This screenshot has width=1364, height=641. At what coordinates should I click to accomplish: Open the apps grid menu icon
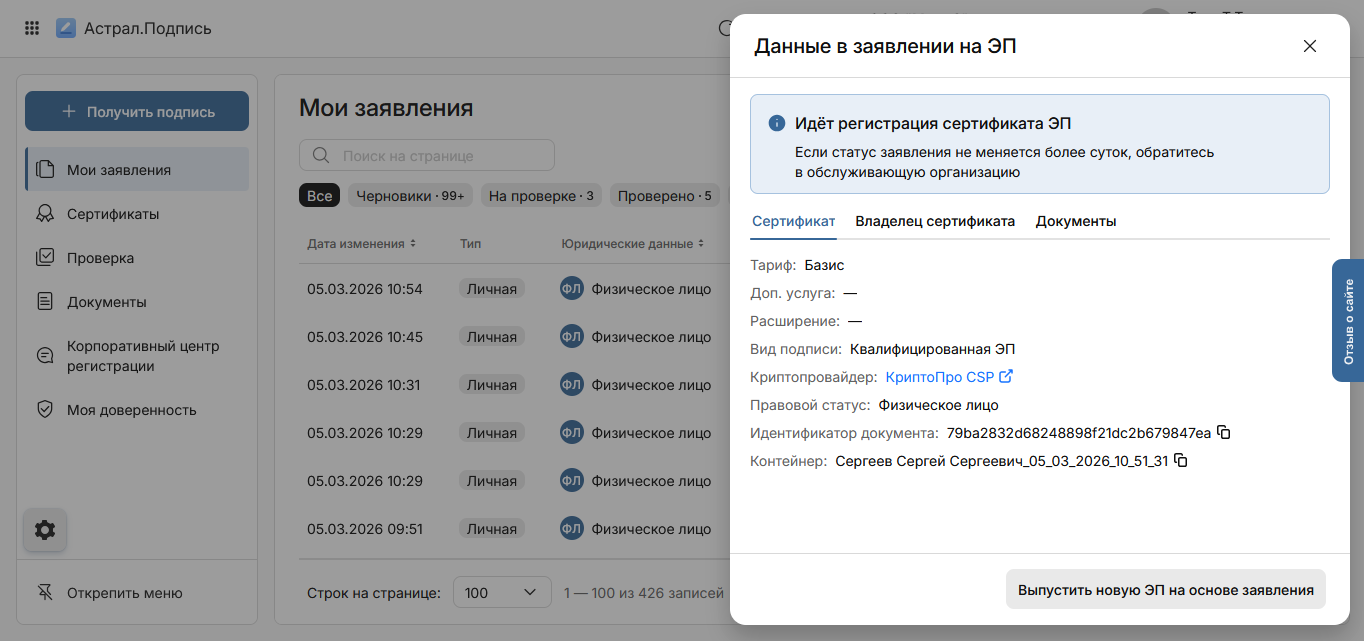click(32, 28)
